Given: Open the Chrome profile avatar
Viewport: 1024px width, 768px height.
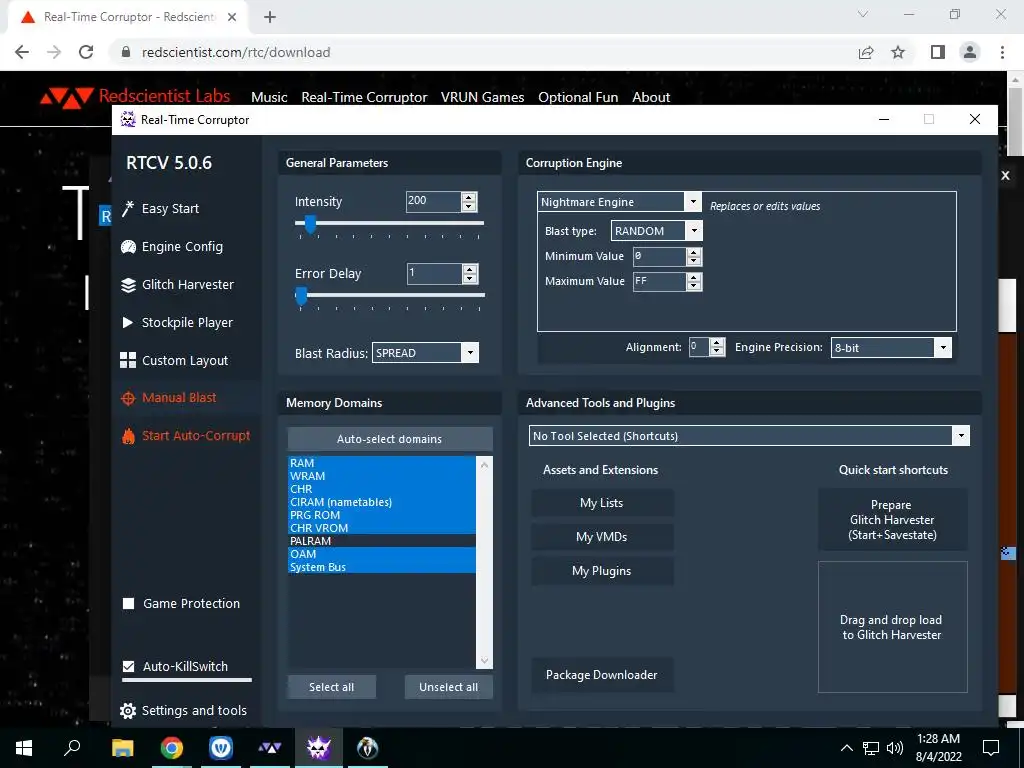Looking at the screenshot, I should tap(970, 52).
